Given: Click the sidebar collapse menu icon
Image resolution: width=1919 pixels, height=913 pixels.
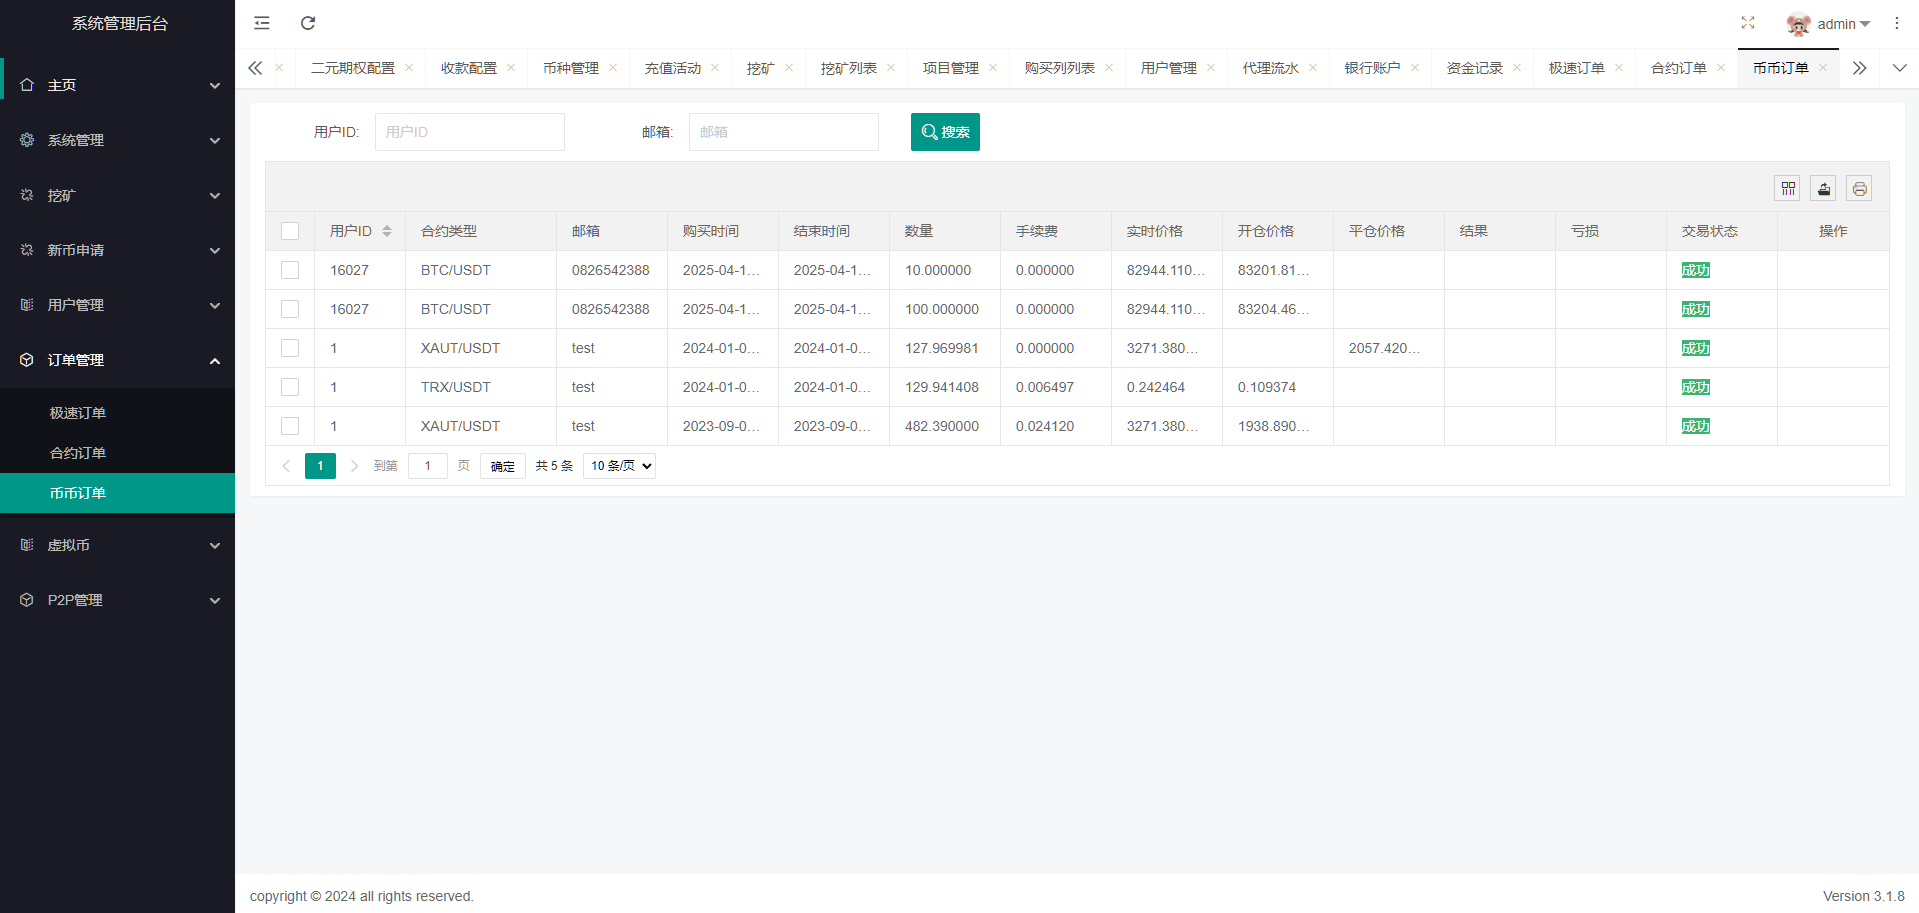Looking at the screenshot, I should pos(262,23).
